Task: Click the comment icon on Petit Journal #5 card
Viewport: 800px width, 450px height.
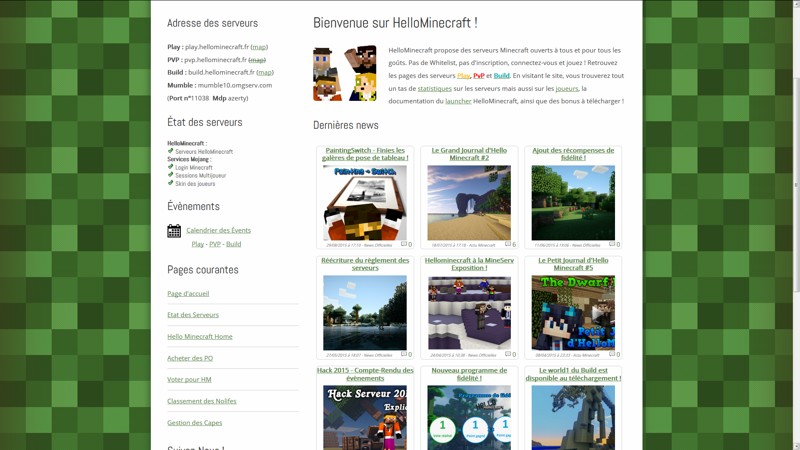Action: pyautogui.click(x=612, y=354)
